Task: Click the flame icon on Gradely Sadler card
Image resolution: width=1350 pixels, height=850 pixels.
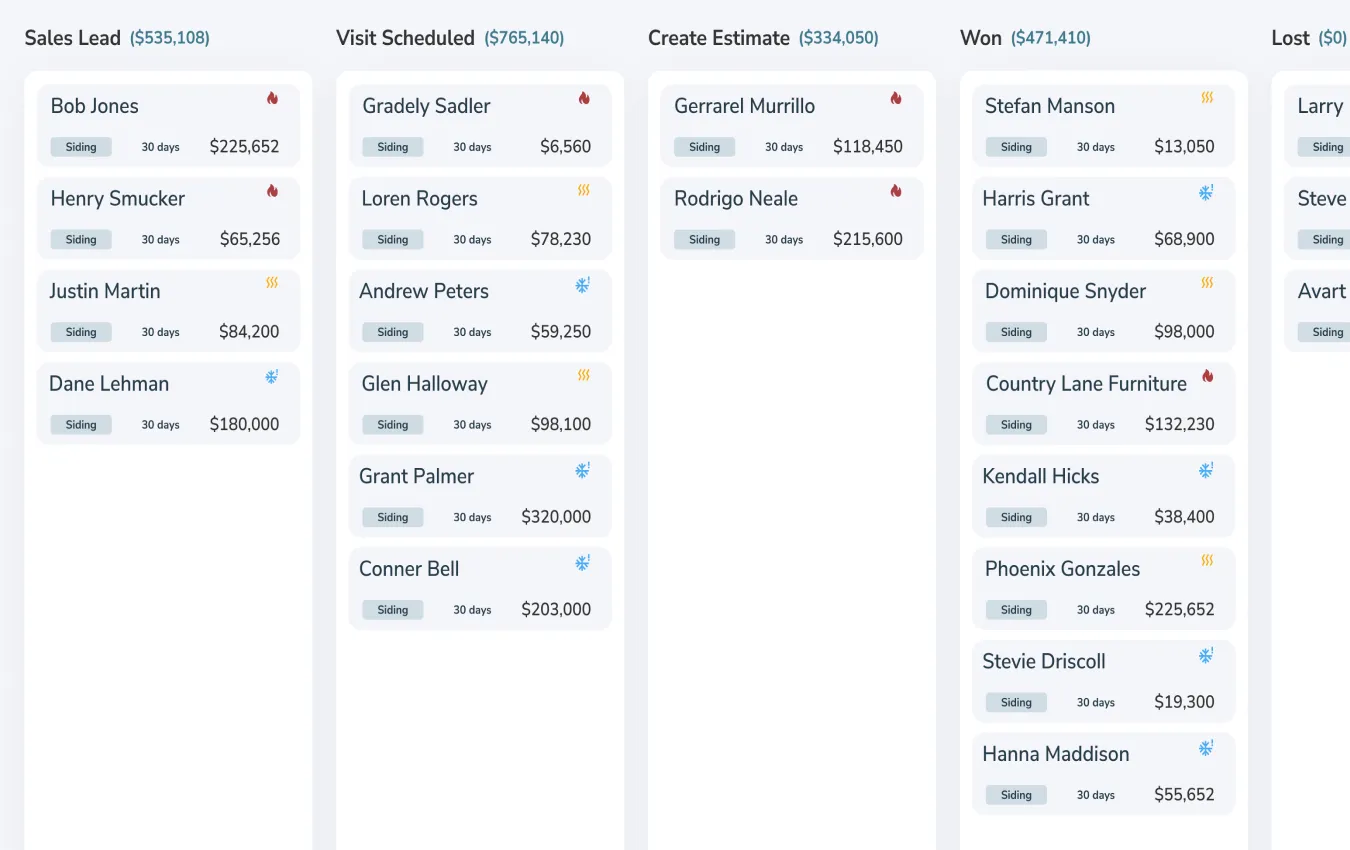Action: 584,98
